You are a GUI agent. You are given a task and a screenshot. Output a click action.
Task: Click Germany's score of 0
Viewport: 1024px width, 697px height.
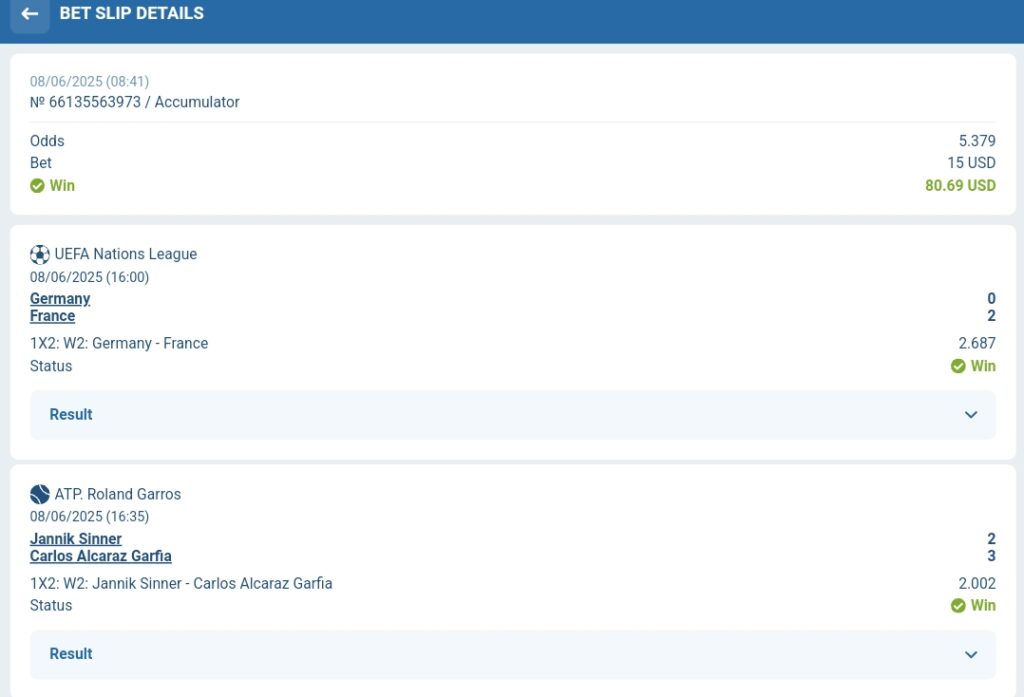click(991, 299)
